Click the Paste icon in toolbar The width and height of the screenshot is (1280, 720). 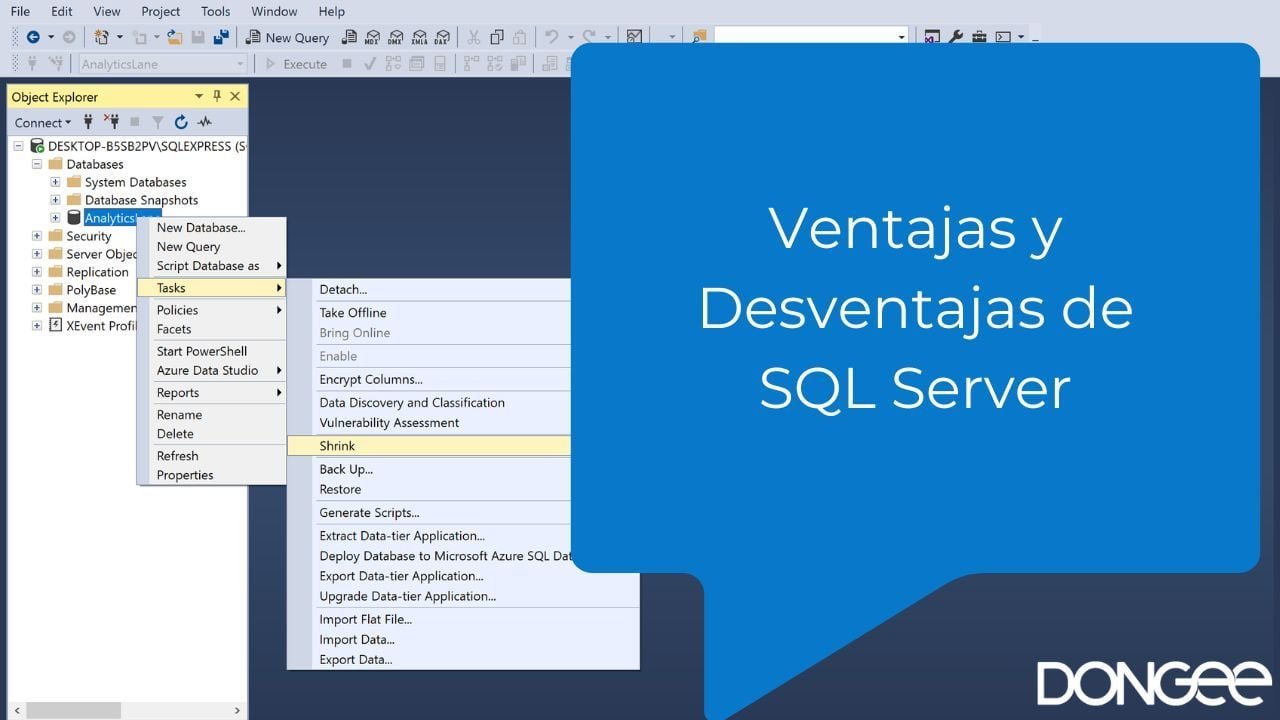tap(519, 37)
